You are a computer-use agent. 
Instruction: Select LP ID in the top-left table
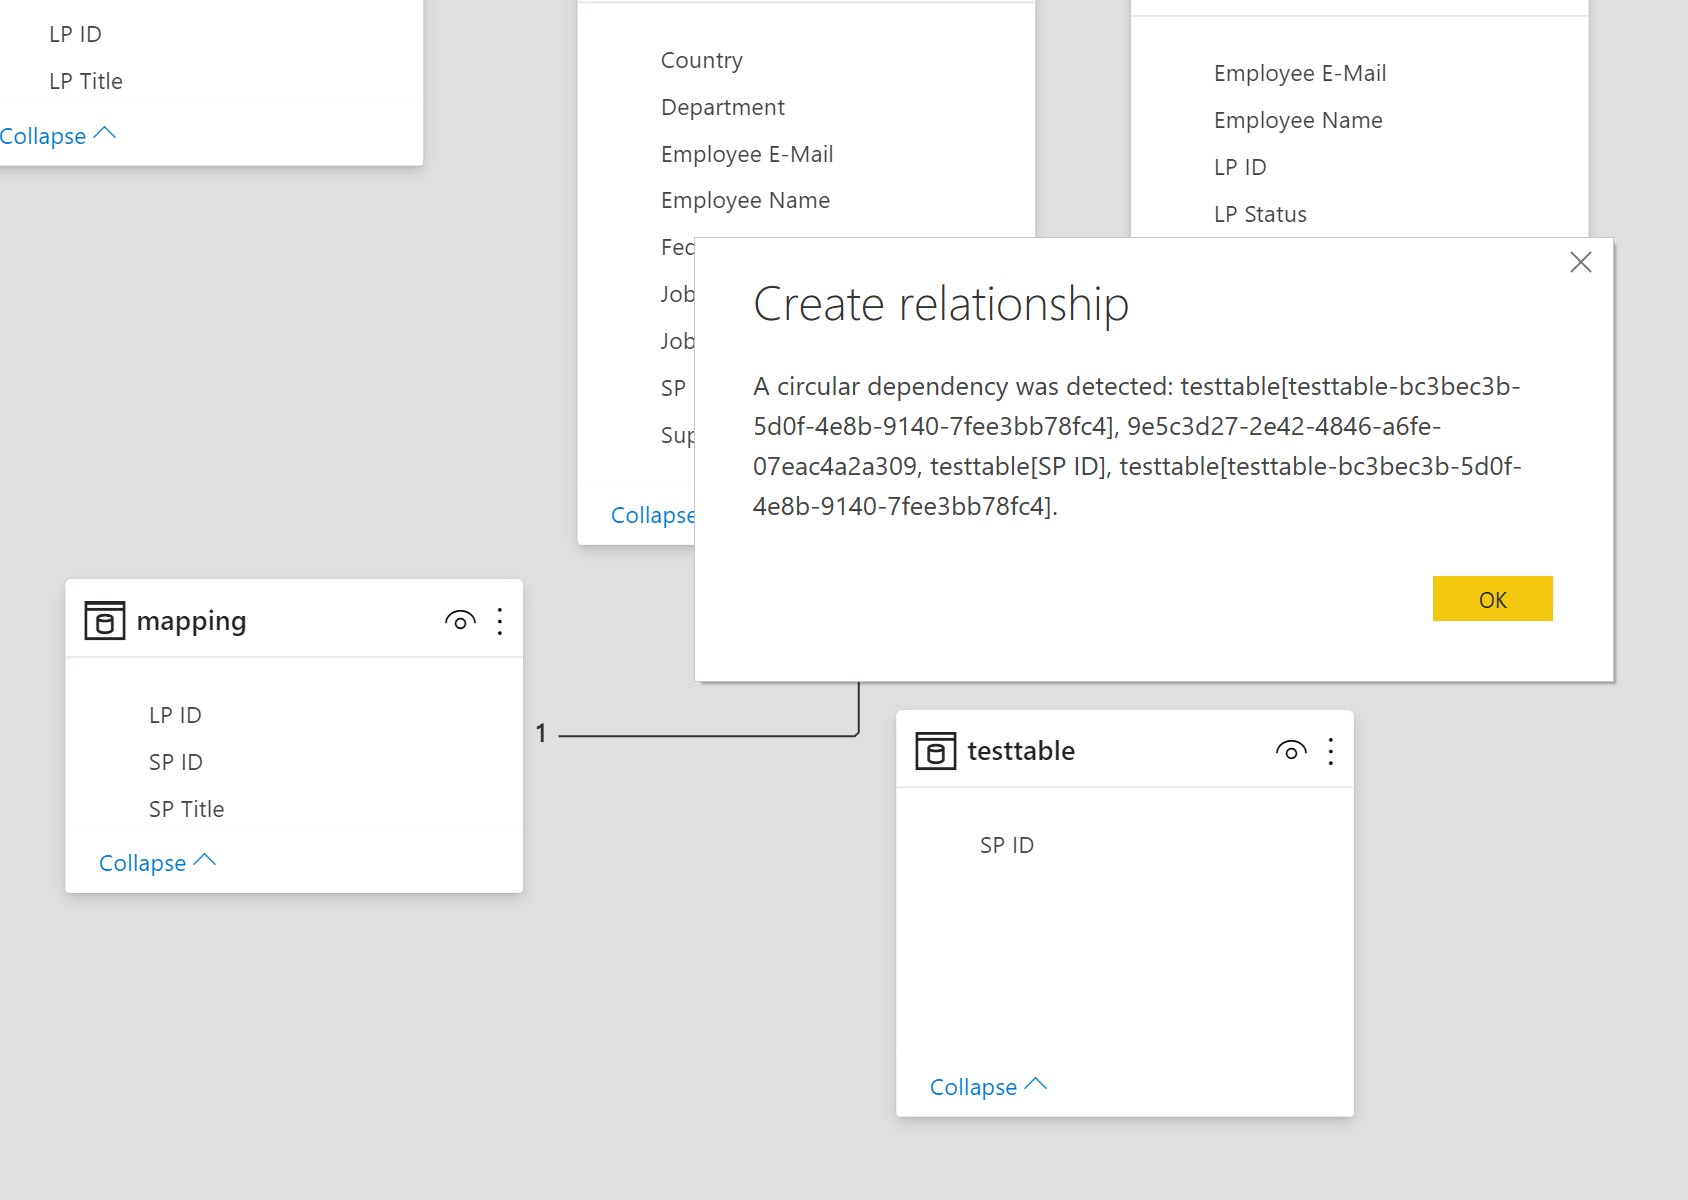click(75, 34)
